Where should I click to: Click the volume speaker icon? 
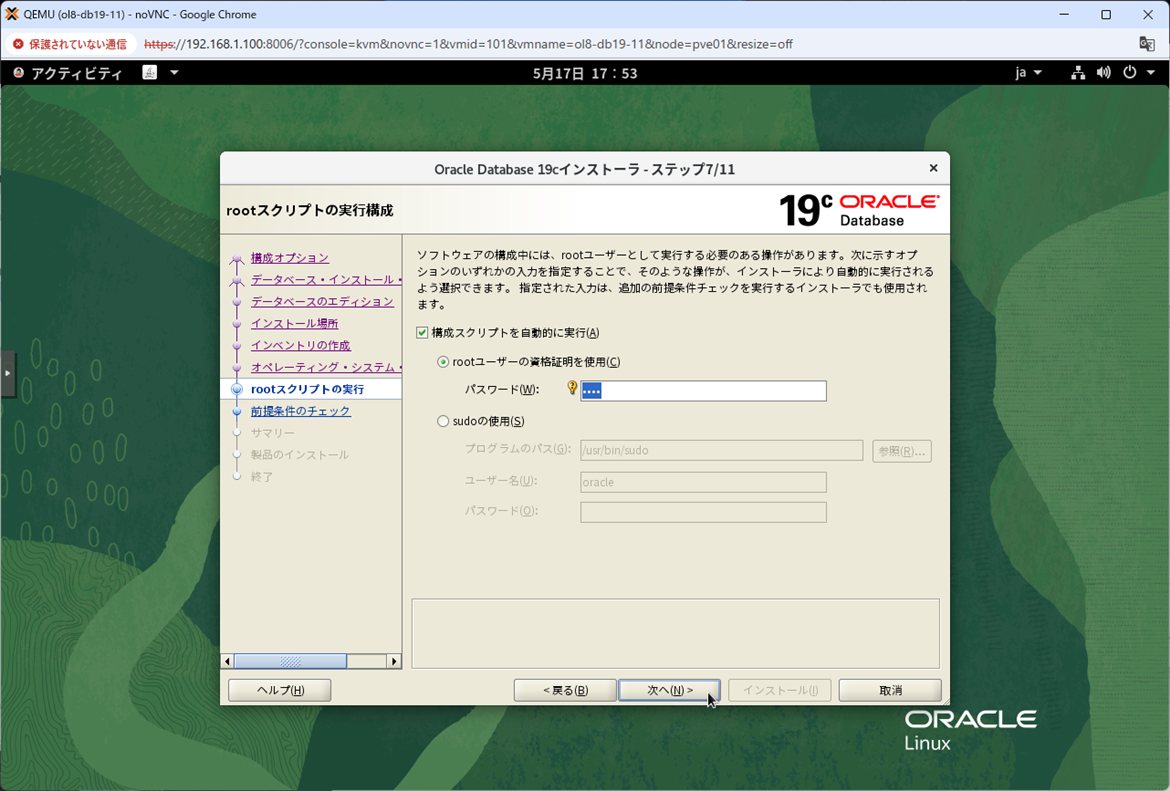coord(1104,72)
